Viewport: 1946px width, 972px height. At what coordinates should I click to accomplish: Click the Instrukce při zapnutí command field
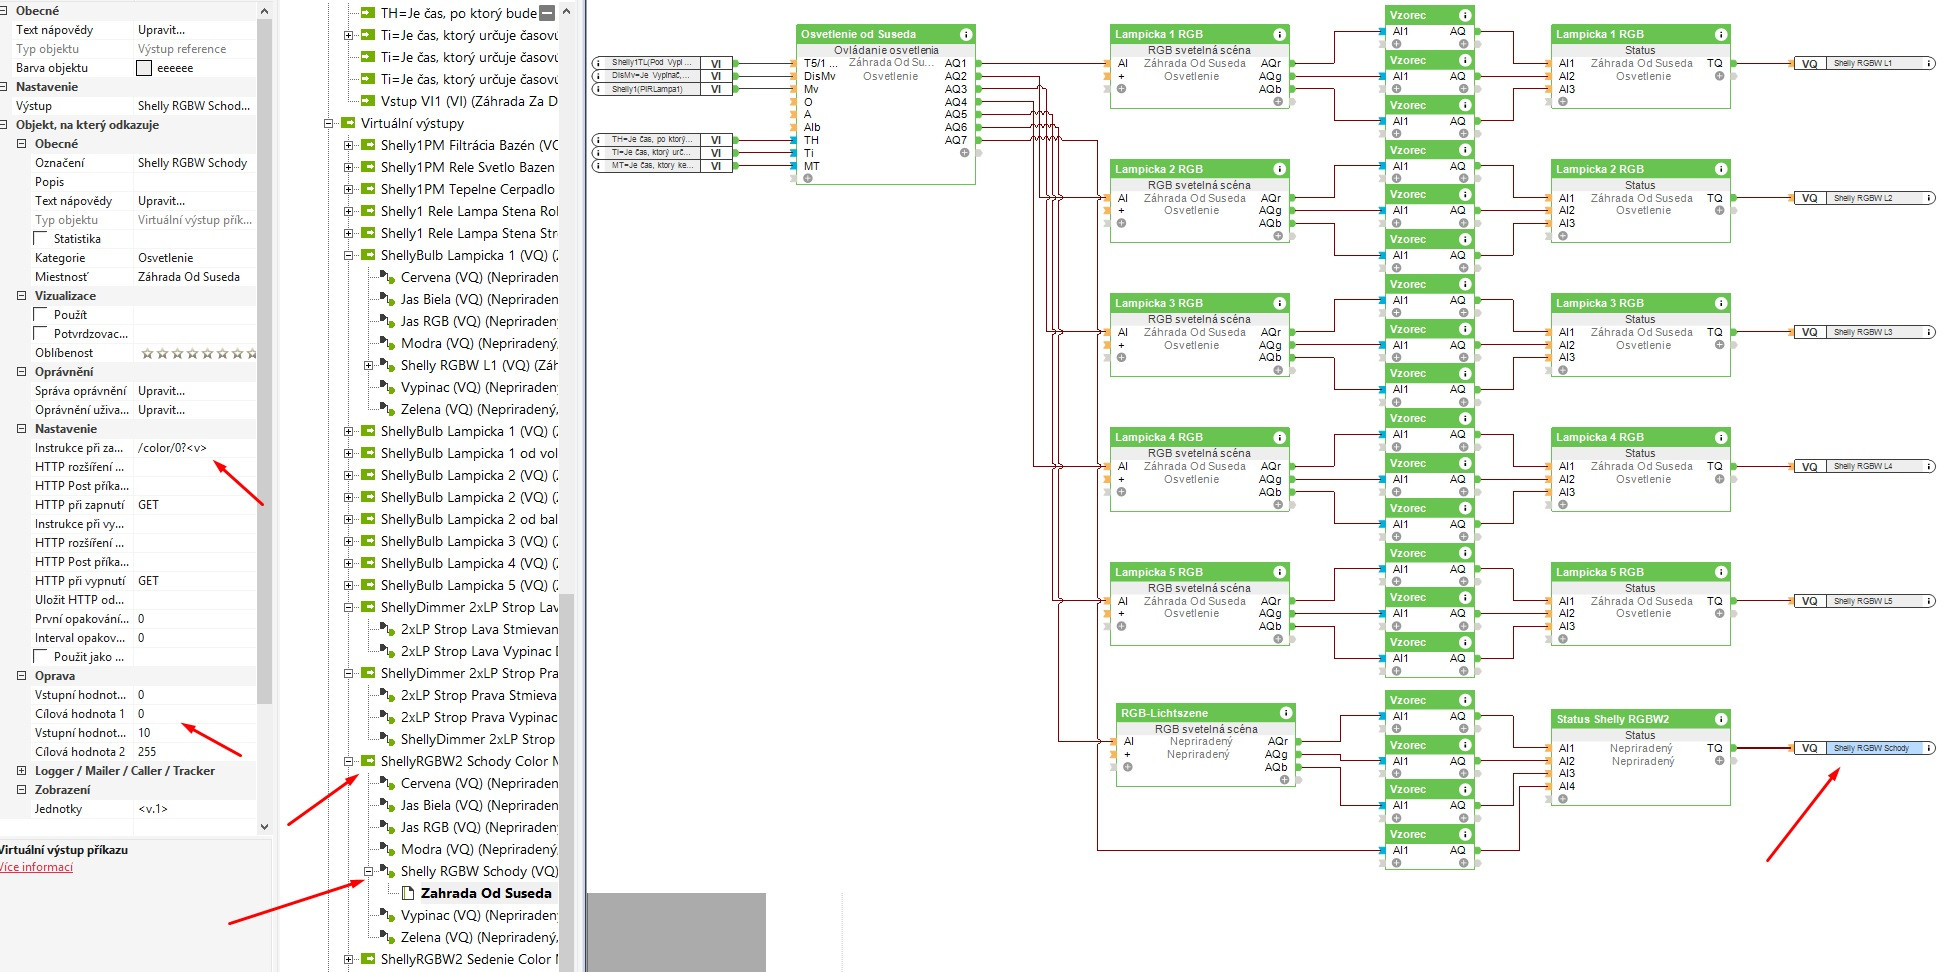[195, 448]
